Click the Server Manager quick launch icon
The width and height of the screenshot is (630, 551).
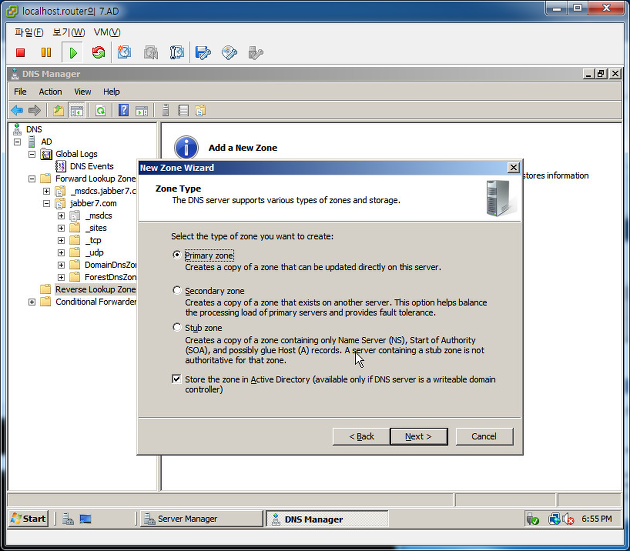coord(68,519)
